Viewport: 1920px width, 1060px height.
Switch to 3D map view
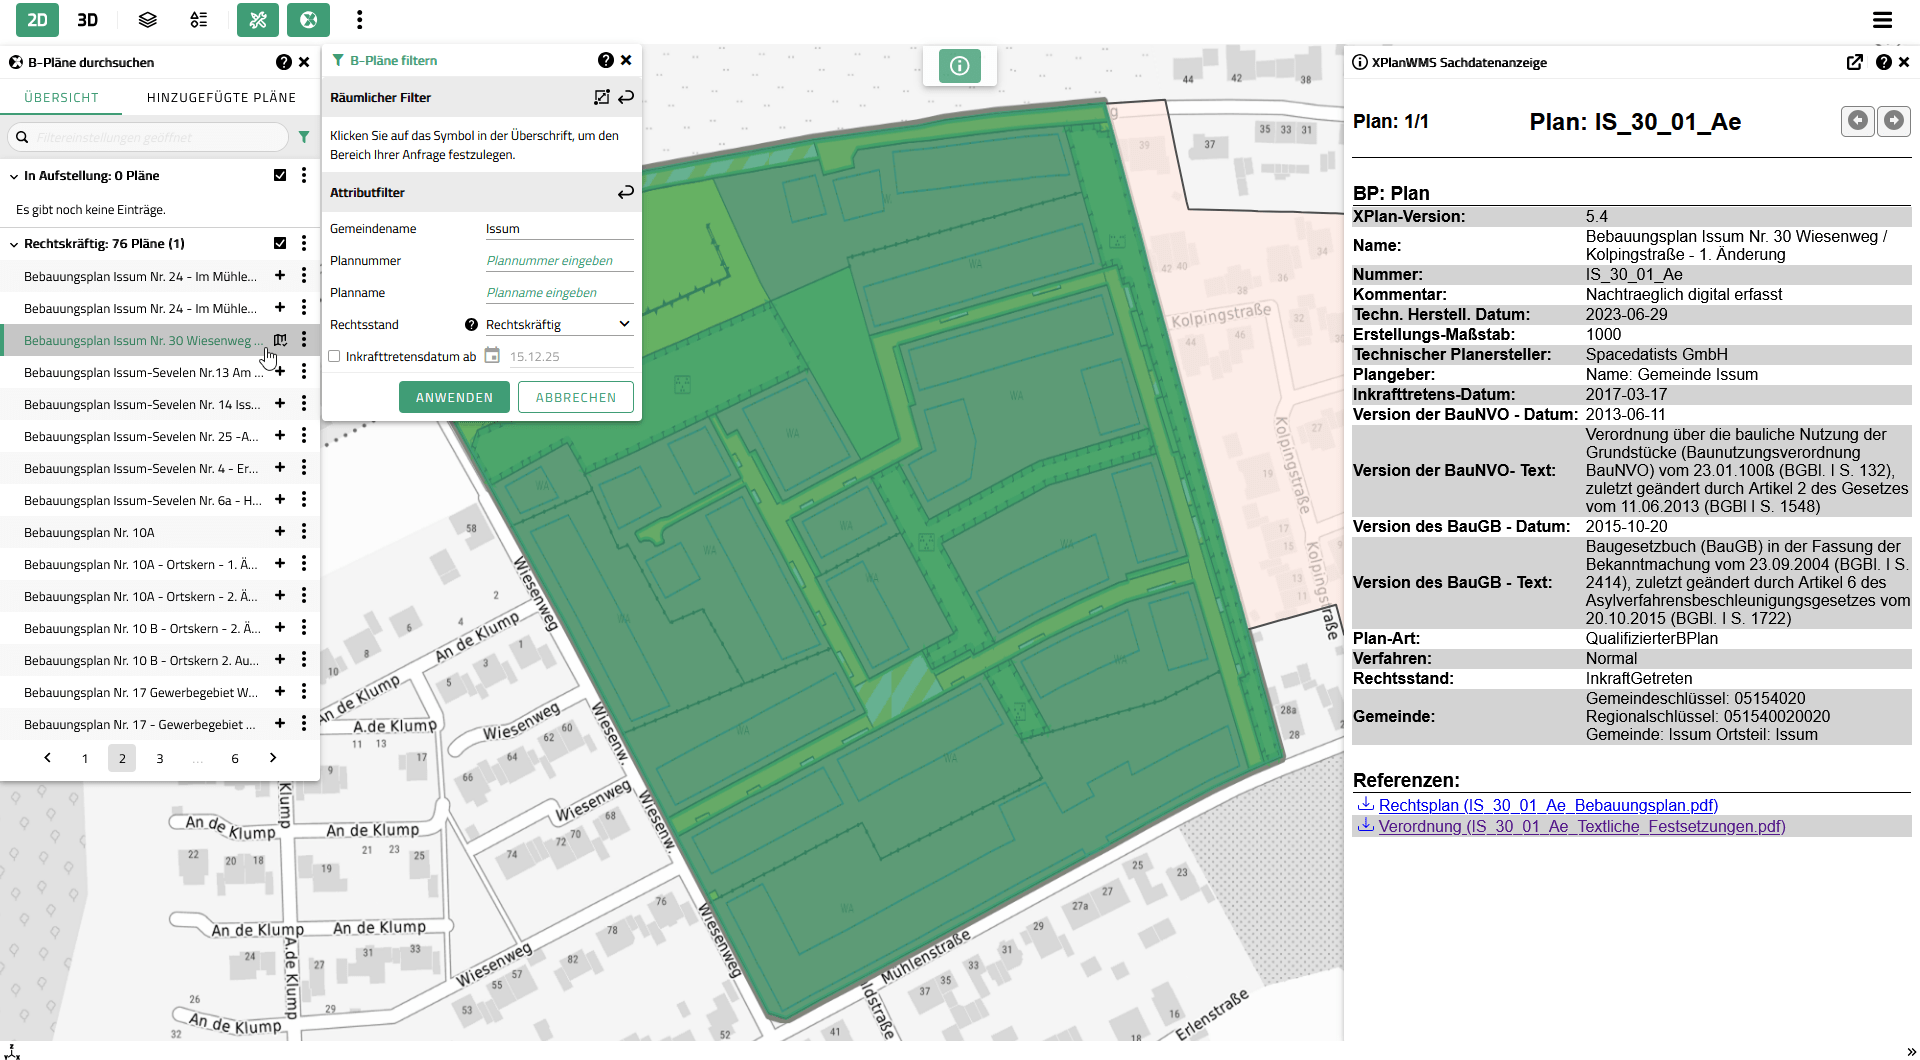pos(88,20)
